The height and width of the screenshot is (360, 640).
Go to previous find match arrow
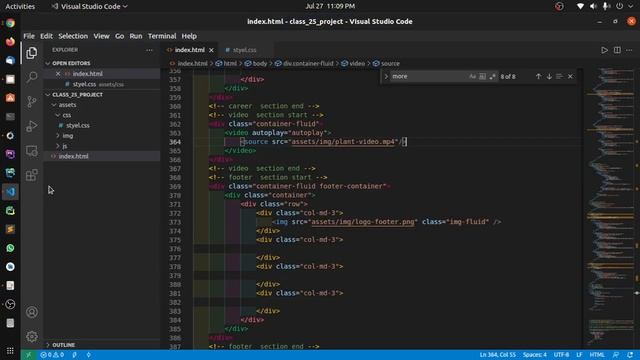click(x=538, y=76)
